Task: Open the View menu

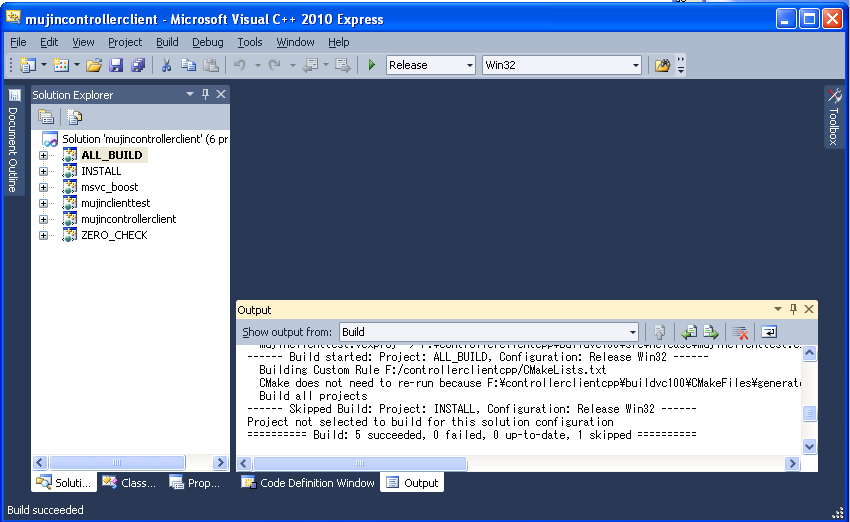Action: (83, 42)
